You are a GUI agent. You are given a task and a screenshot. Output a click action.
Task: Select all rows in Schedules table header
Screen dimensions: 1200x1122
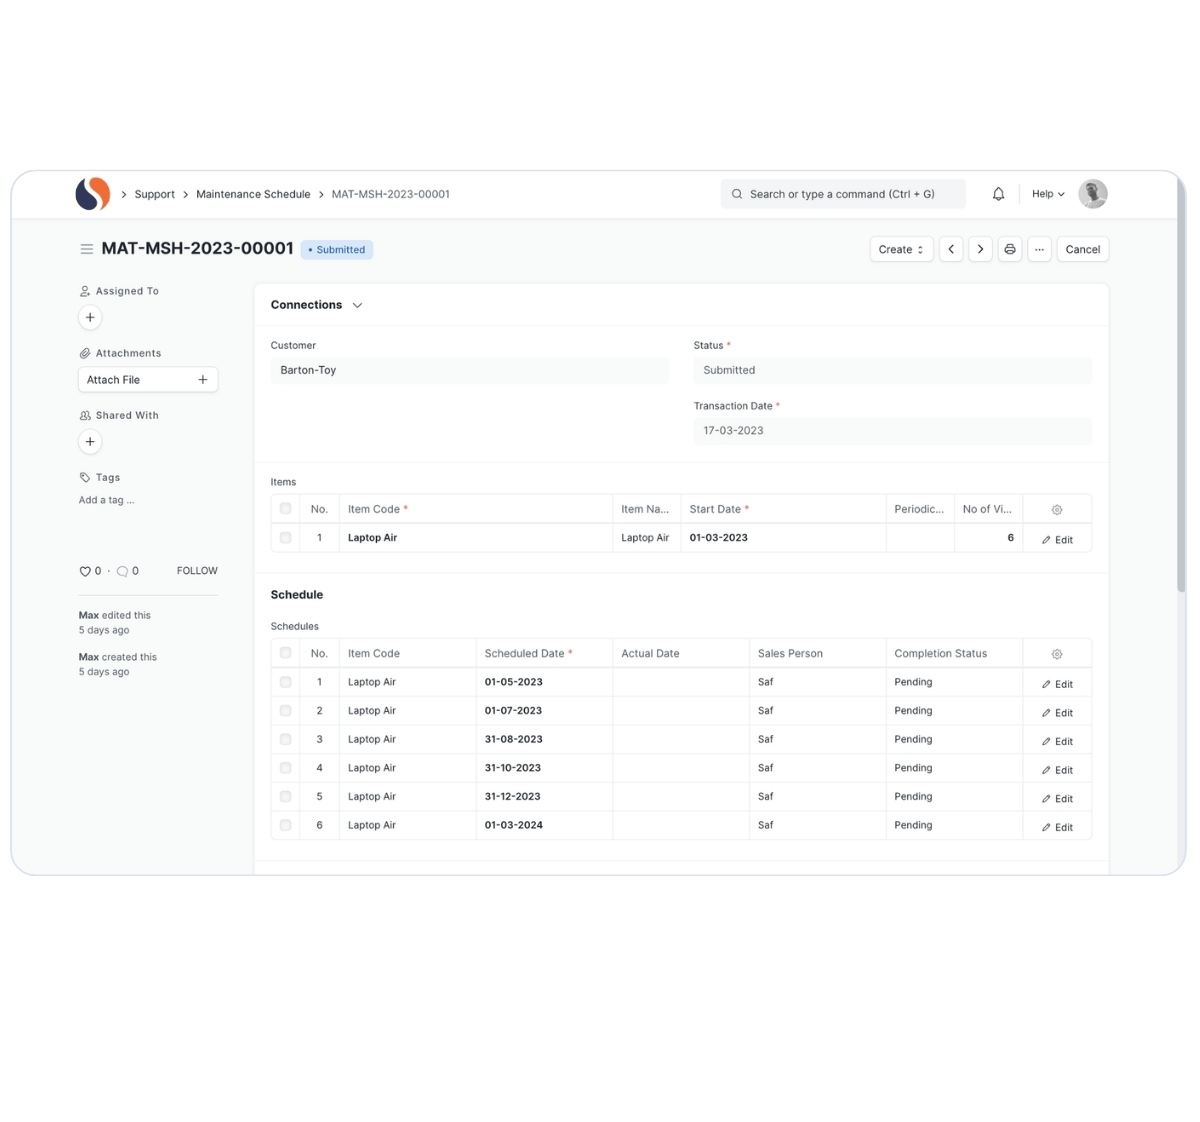tap(286, 653)
